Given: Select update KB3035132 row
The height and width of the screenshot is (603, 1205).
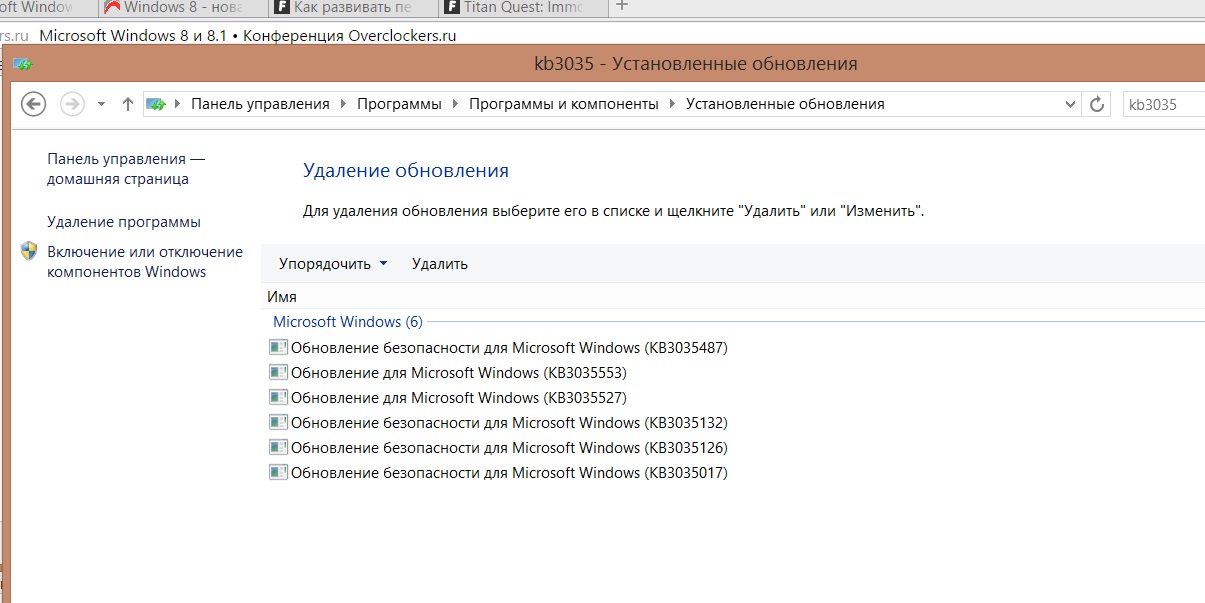Looking at the screenshot, I should pyautogui.click(x=498, y=423).
